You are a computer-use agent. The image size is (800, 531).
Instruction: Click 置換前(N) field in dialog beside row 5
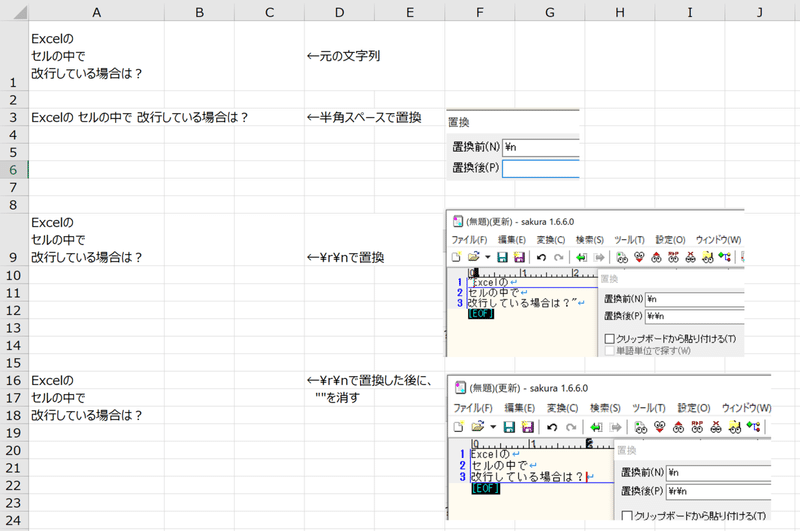click(541, 147)
